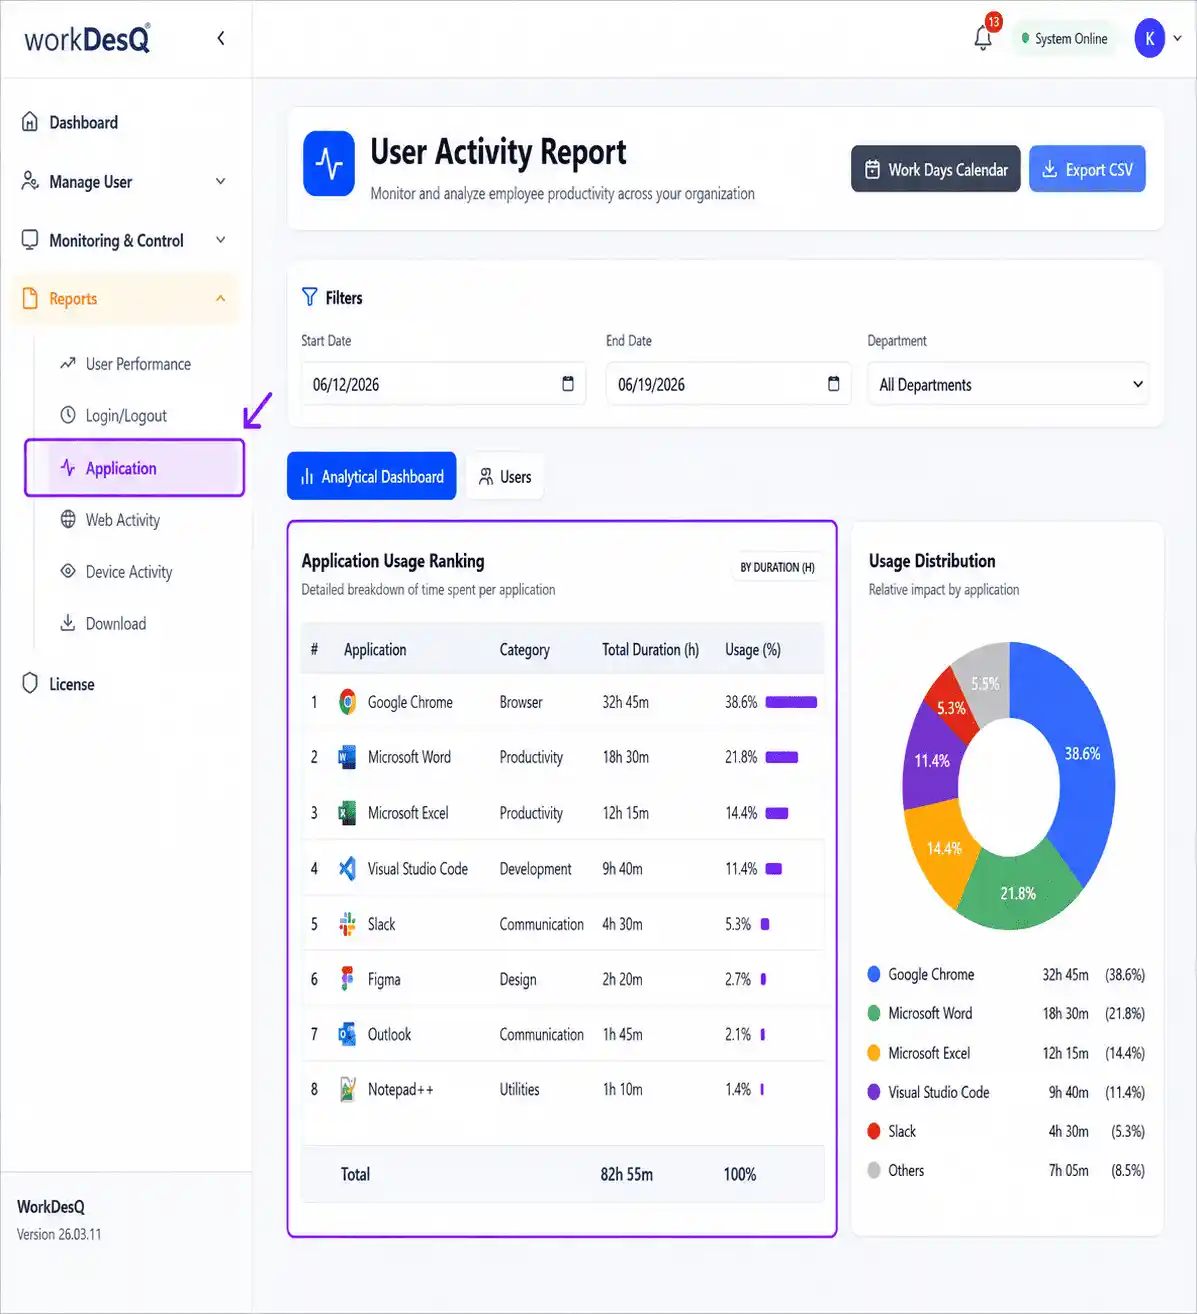
Task: Open the Start Date calendar picker
Action: [568, 384]
